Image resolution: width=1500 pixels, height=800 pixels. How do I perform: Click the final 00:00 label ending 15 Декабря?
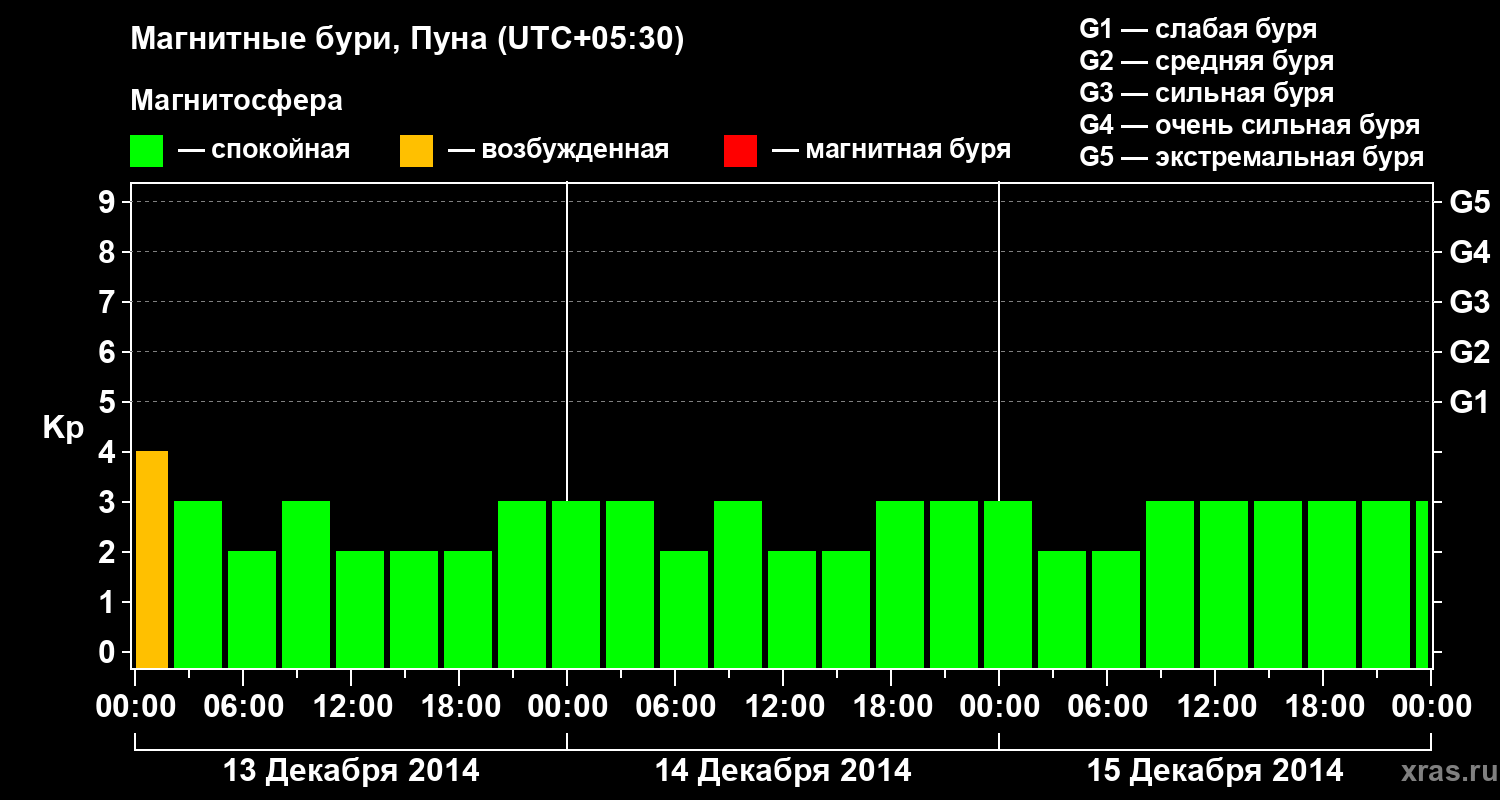coord(1431,706)
